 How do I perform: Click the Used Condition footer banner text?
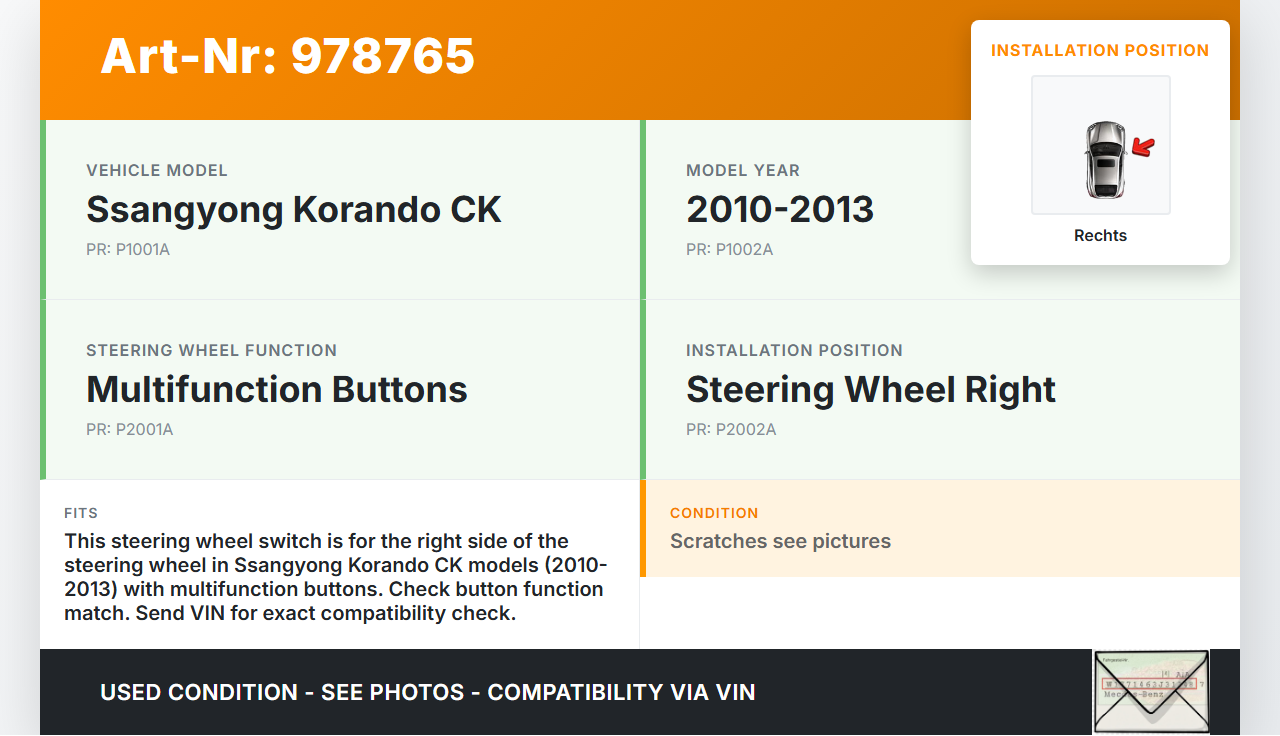428,692
